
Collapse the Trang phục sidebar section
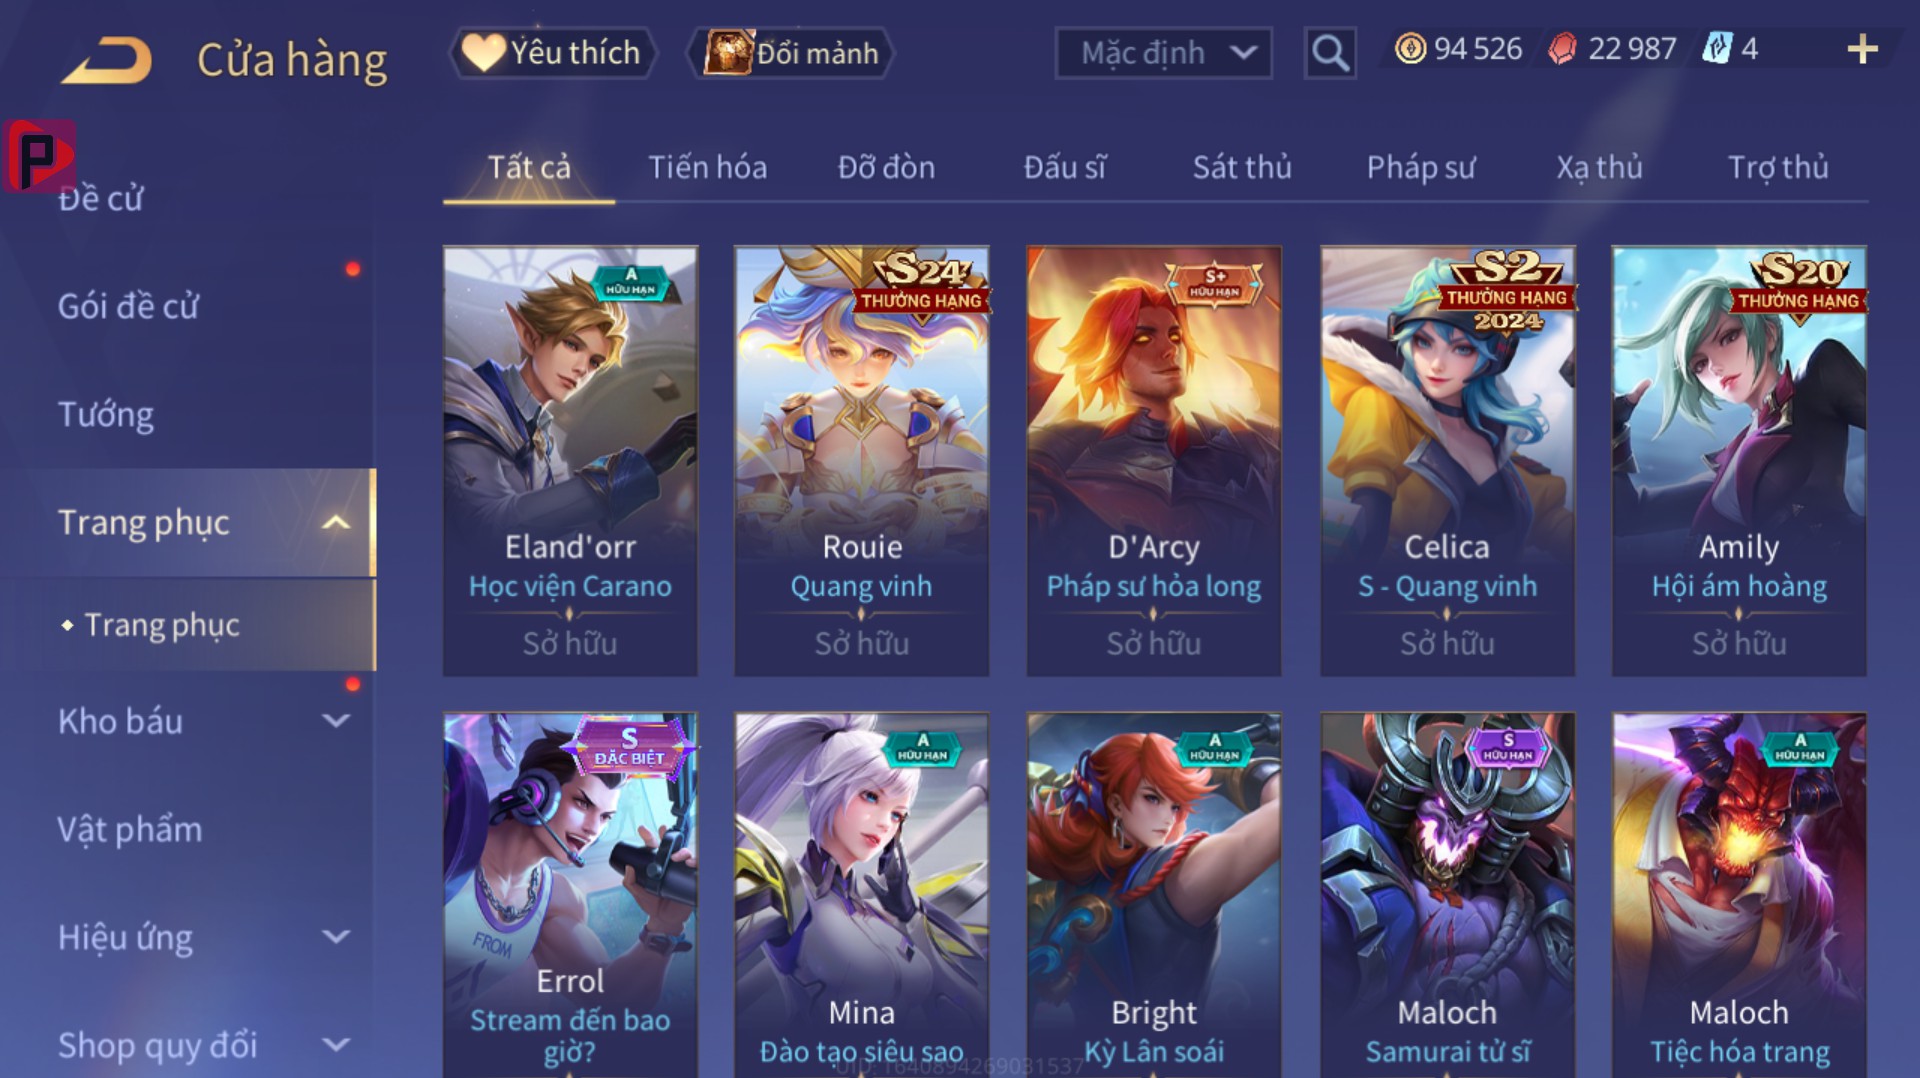click(x=337, y=522)
